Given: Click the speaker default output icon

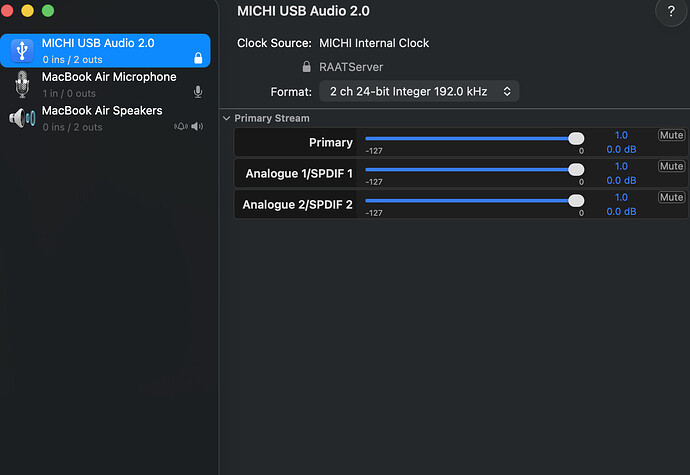Looking at the screenshot, I should tap(197, 126).
